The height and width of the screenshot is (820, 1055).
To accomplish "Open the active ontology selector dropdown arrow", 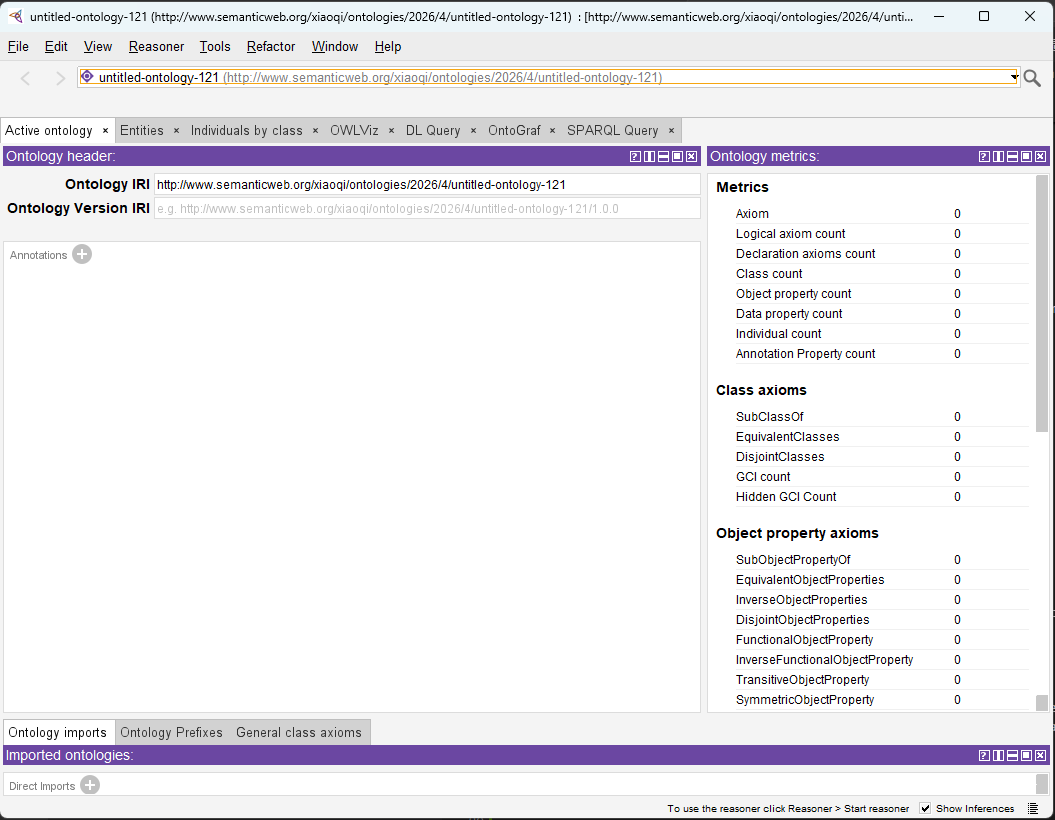I will pyautogui.click(x=1013, y=77).
